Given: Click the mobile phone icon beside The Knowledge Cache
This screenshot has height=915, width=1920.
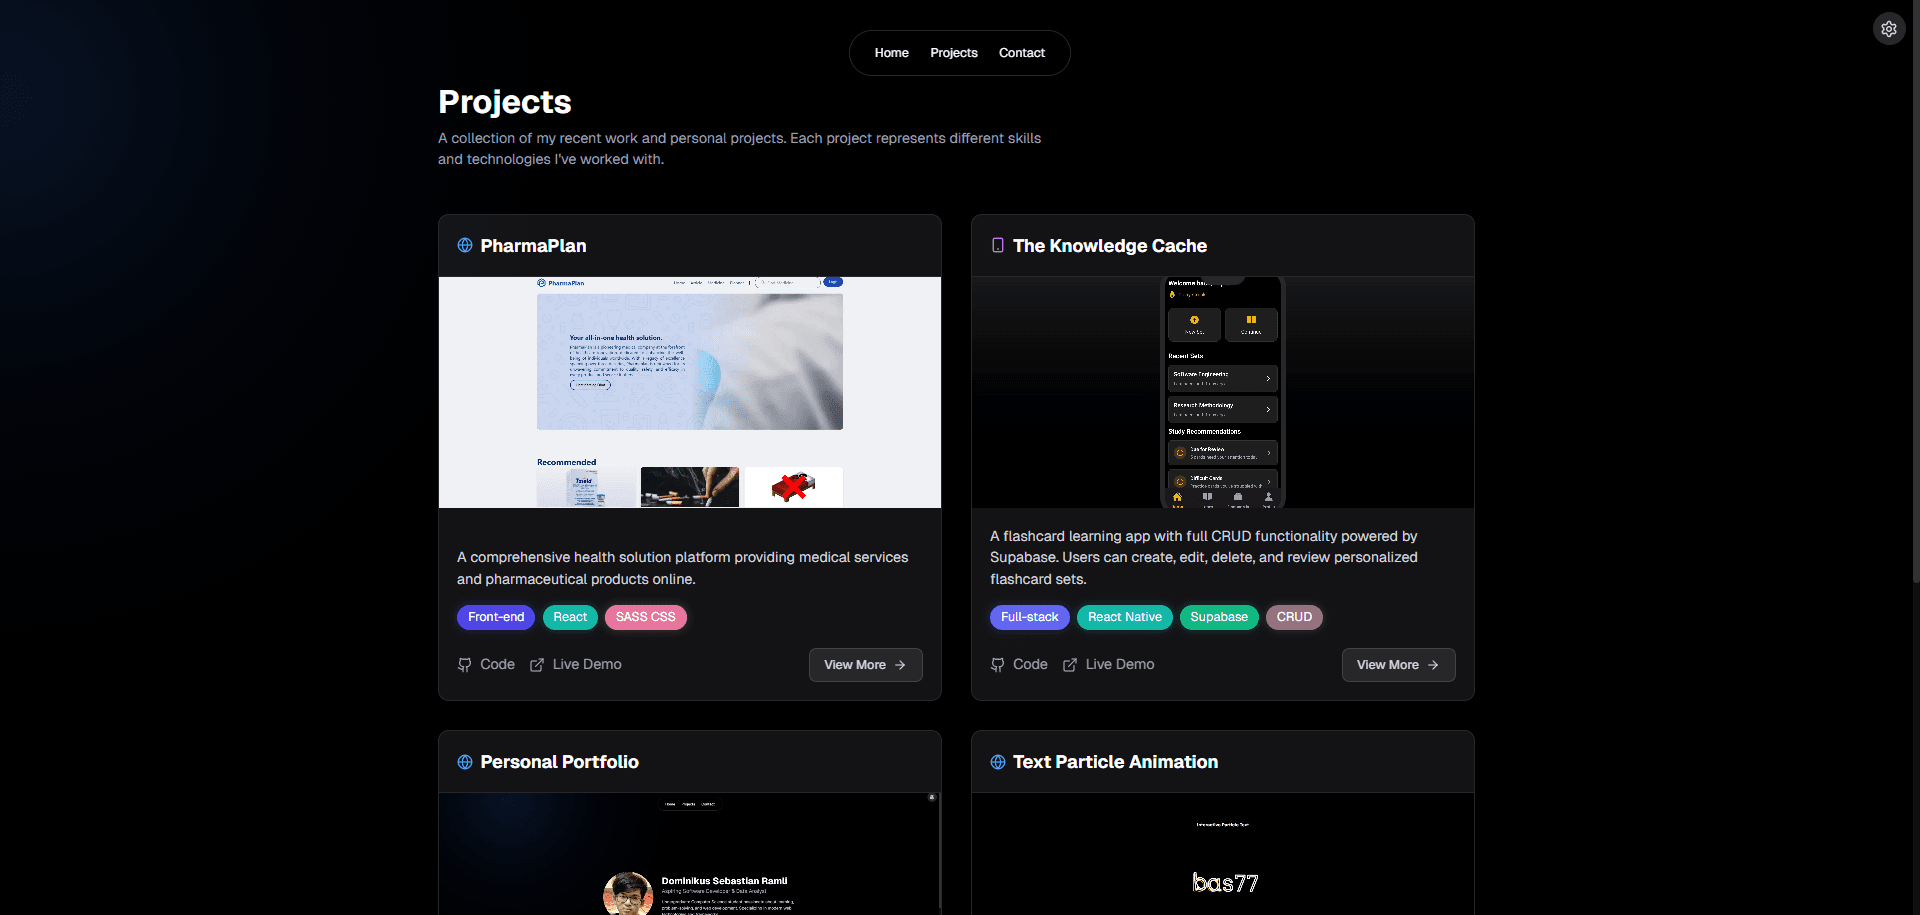Looking at the screenshot, I should (997, 245).
